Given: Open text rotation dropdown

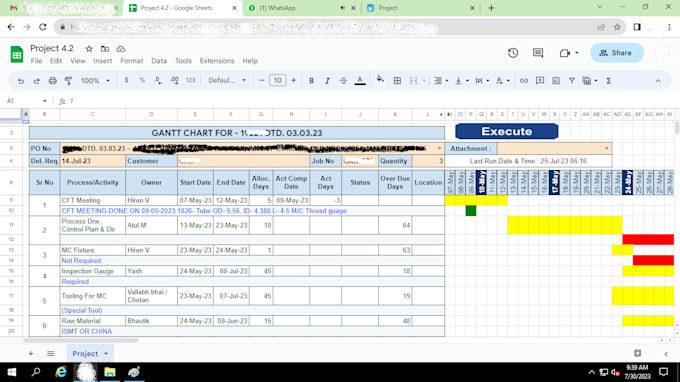Looking at the screenshot, I should 503,81.
